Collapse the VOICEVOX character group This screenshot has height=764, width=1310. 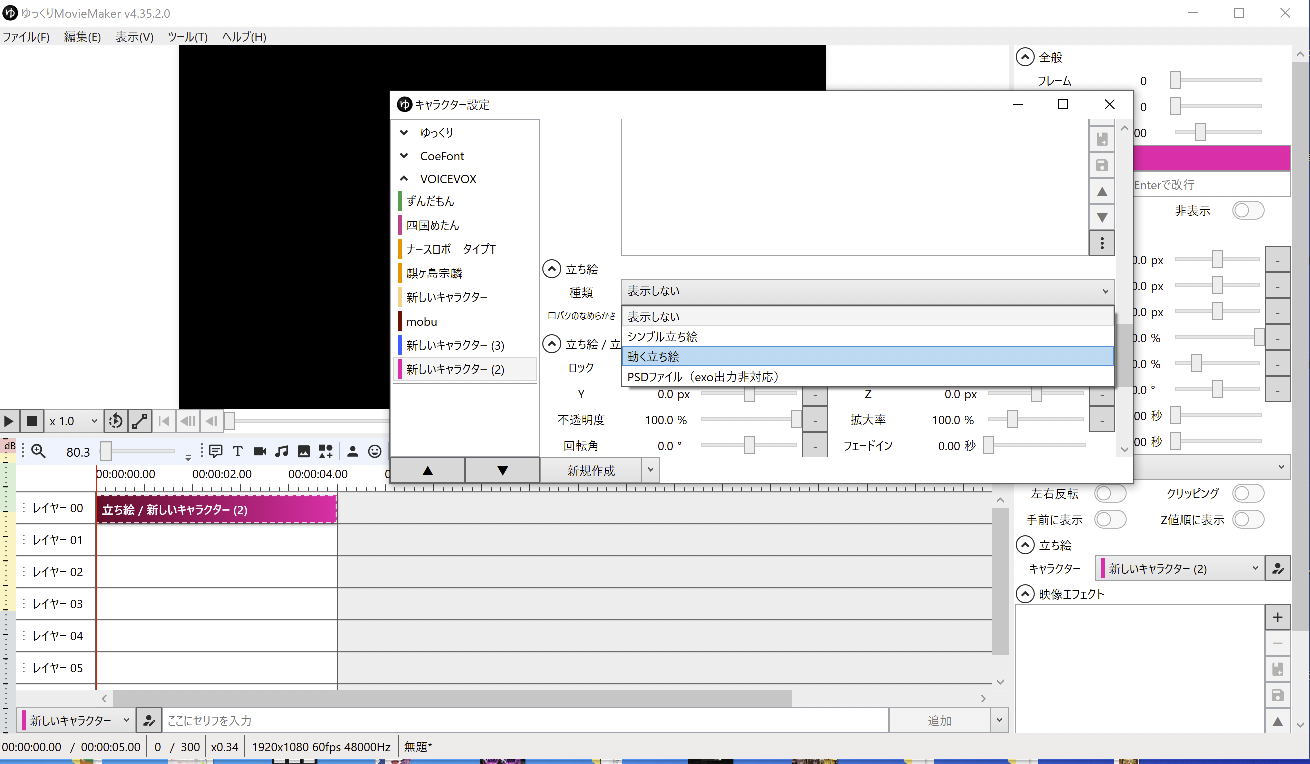404,179
